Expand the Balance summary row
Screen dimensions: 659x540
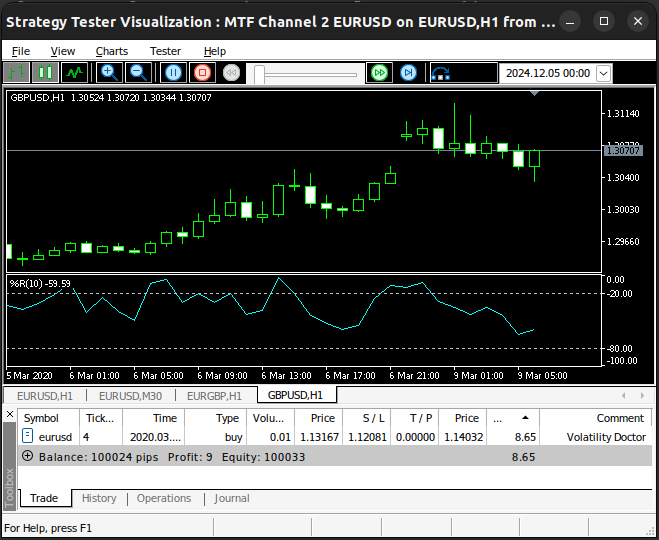tap(27, 456)
